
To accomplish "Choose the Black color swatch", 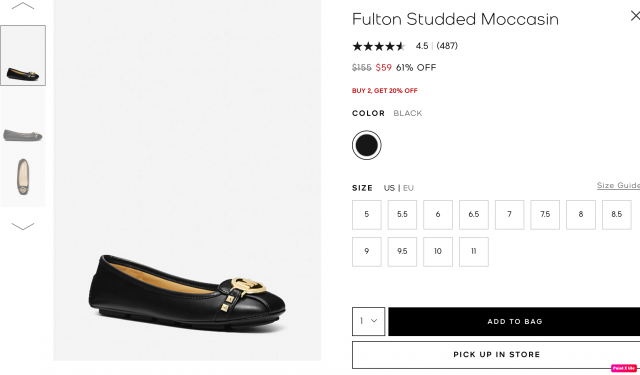I will (367, 145).
